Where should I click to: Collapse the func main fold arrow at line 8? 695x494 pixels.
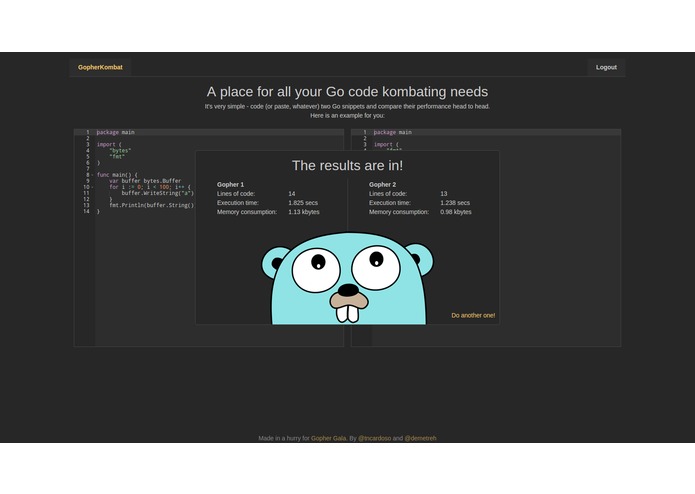pyautogui.click(x=92, y=175)
